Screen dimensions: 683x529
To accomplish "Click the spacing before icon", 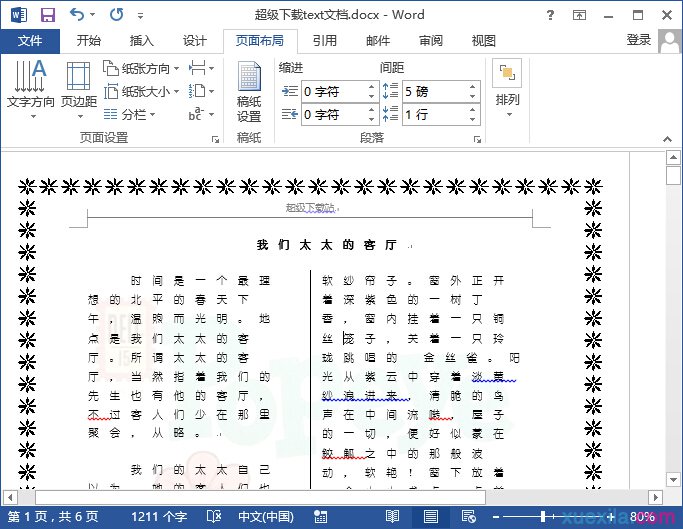I will 390,91.
